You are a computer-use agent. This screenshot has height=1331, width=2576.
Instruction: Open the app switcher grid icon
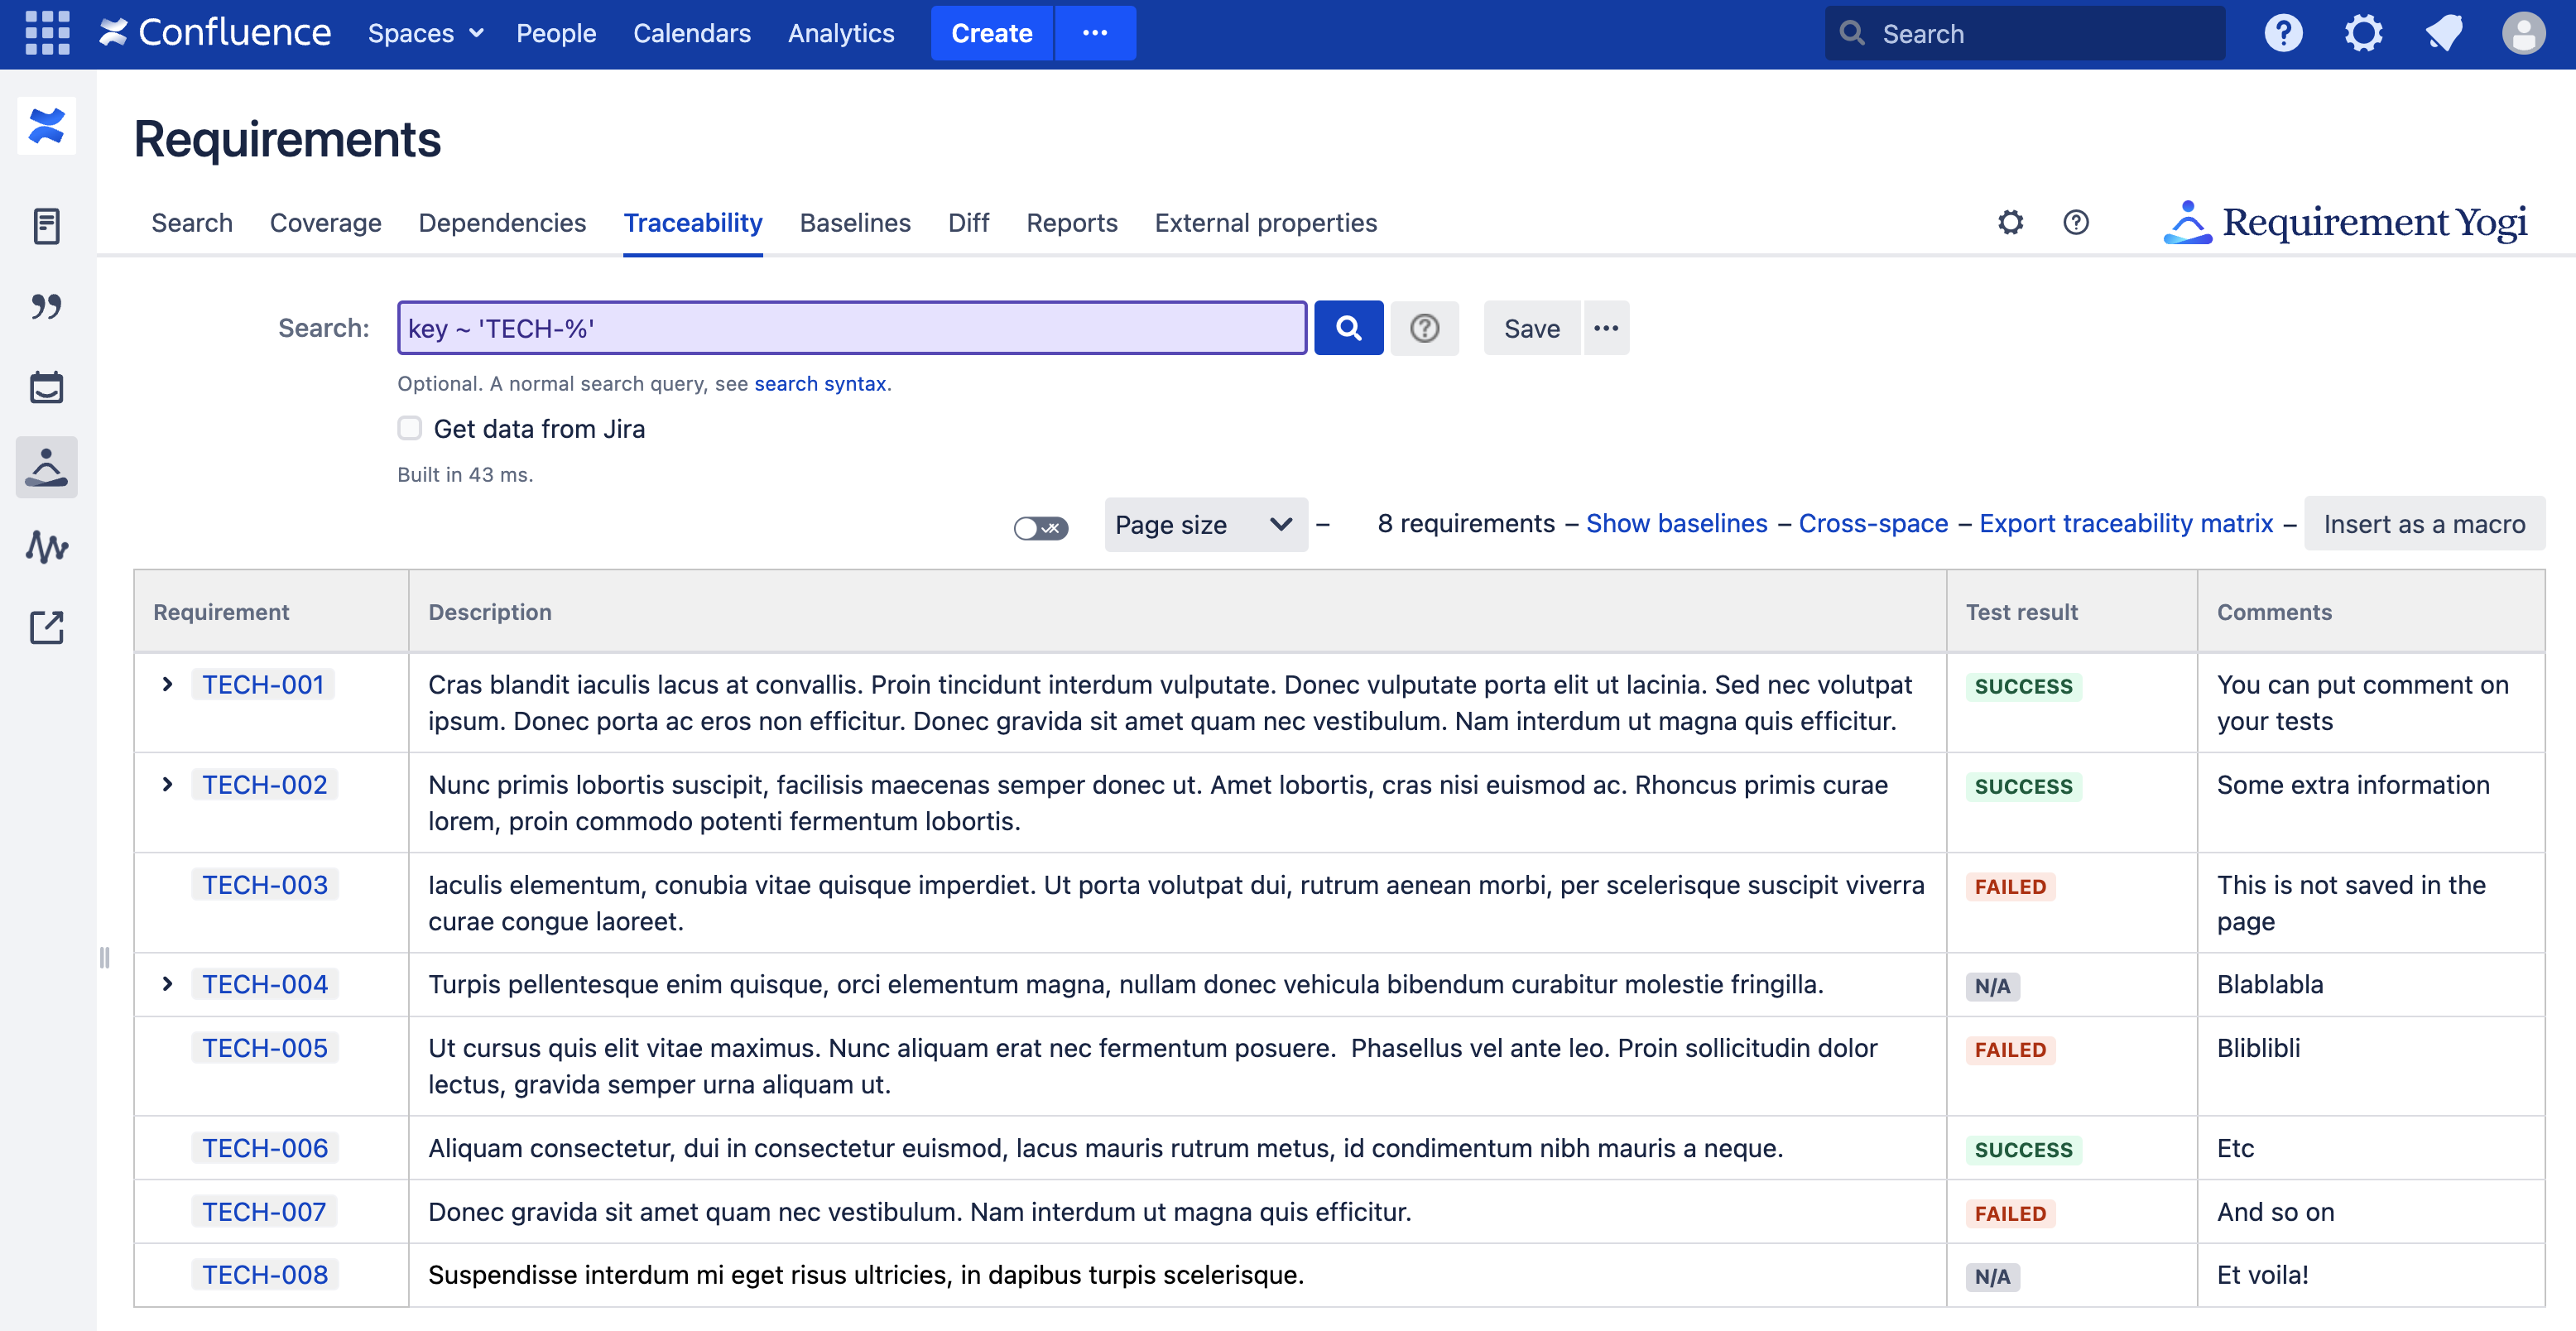pos(47,33)
